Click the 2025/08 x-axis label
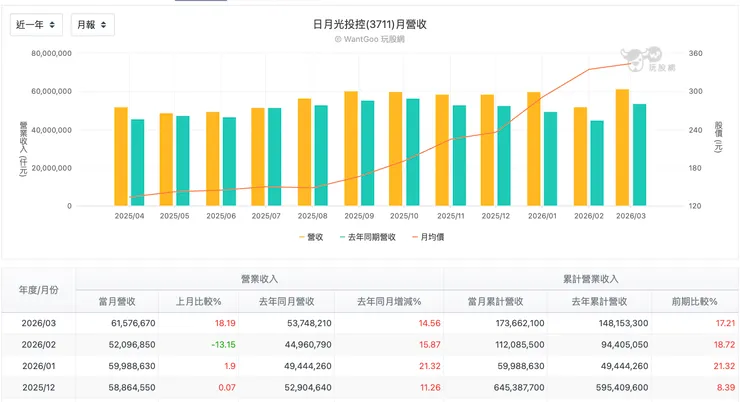 tap(312, 216)
